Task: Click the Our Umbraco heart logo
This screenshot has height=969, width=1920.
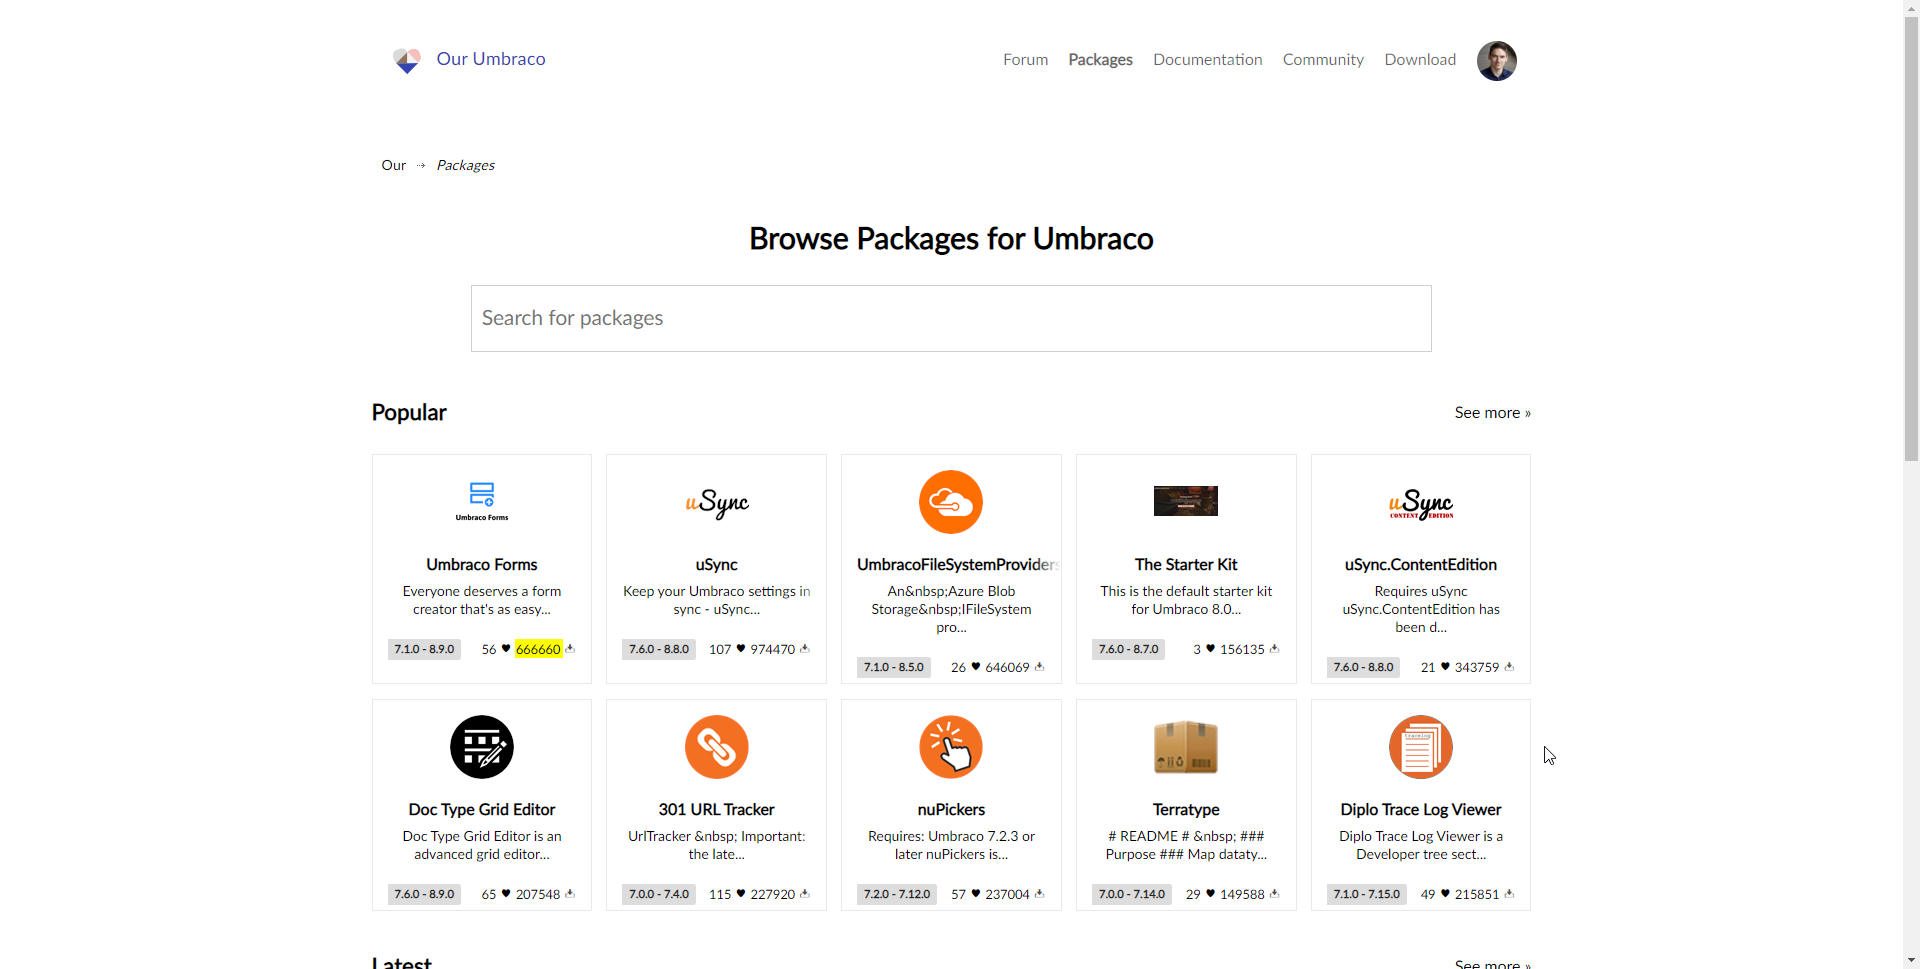Action: coord(407,60)
